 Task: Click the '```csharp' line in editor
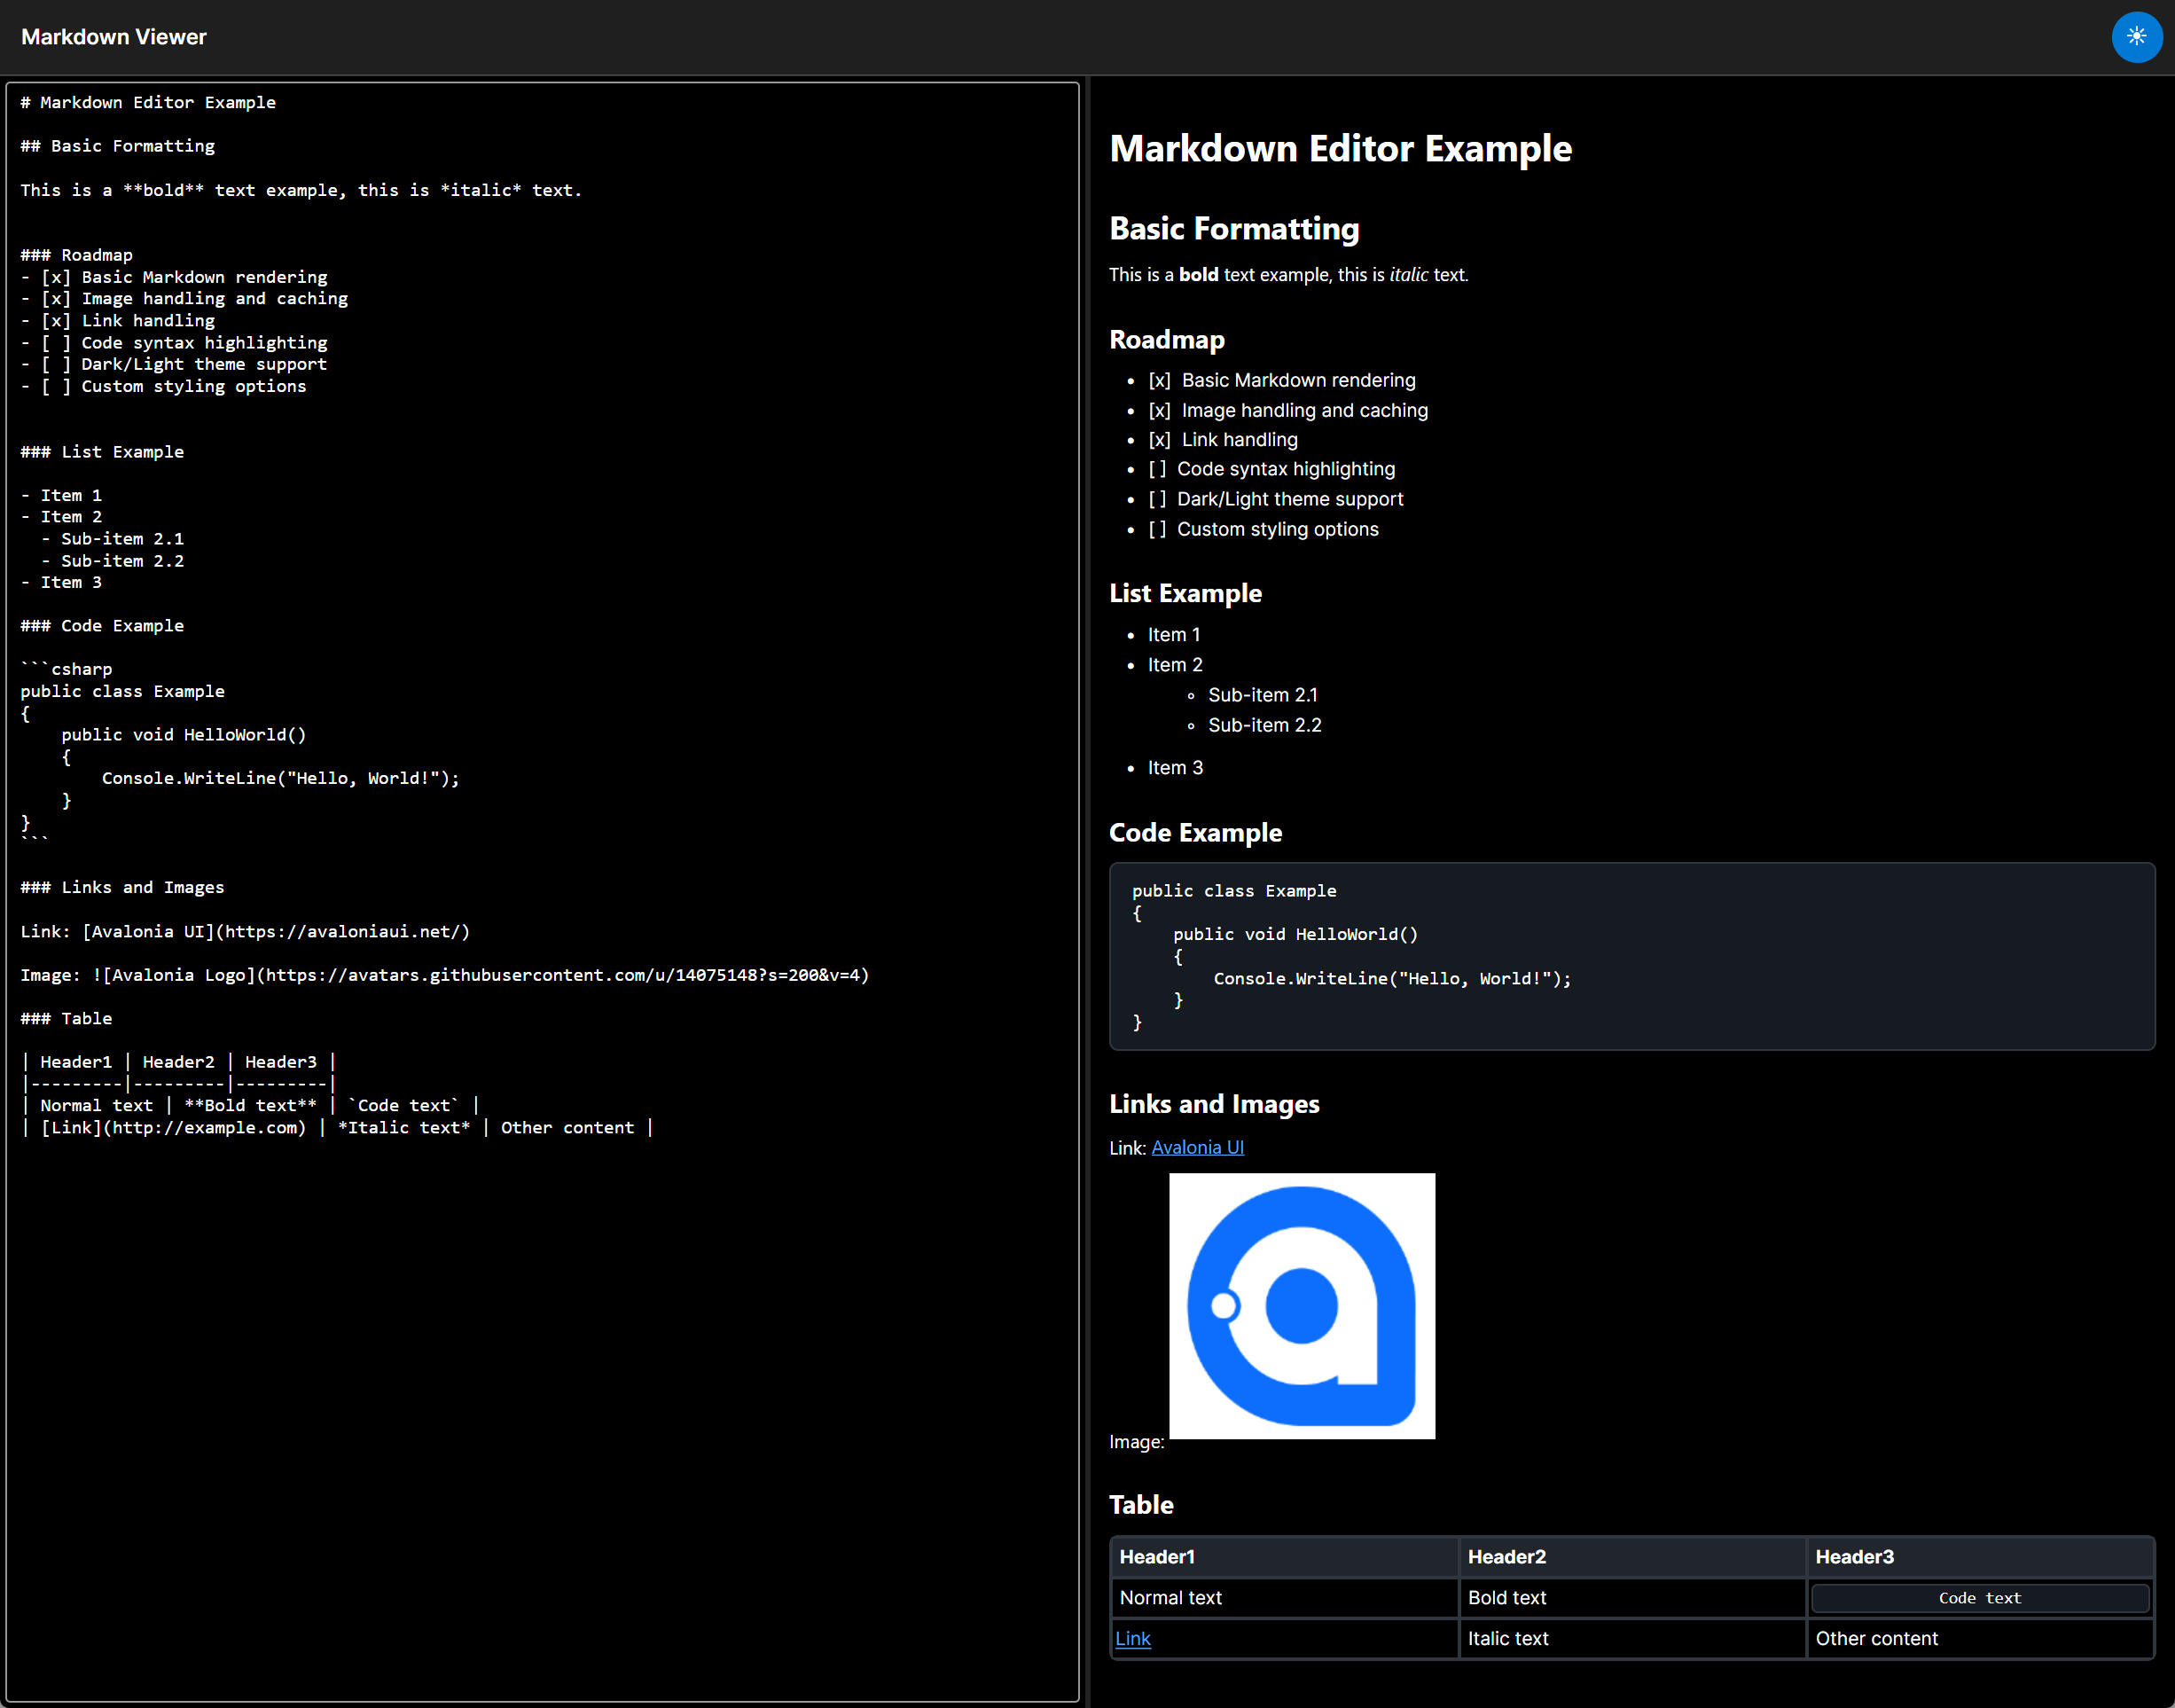(67, 669)
